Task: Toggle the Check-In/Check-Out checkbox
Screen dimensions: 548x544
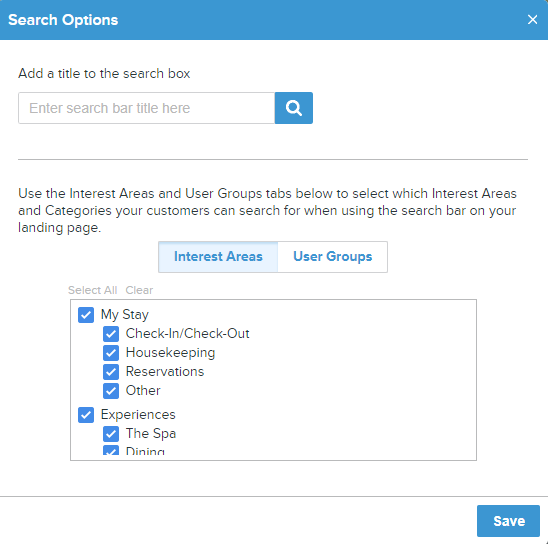Action: point(111,334)
